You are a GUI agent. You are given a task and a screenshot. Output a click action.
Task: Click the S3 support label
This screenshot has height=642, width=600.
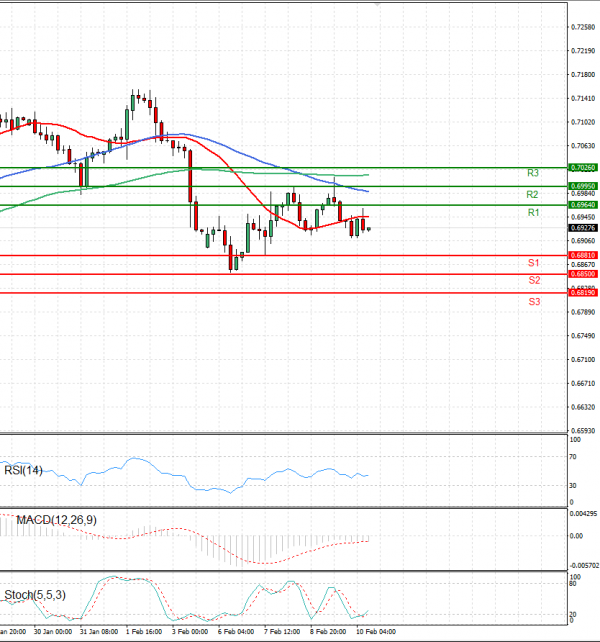tap(534, 302)
